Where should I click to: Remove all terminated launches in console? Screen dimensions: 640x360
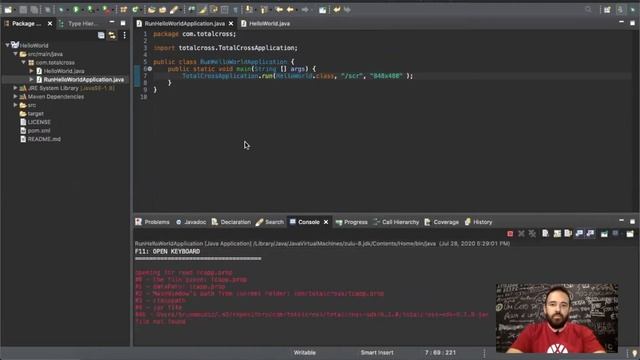point(532,233)
